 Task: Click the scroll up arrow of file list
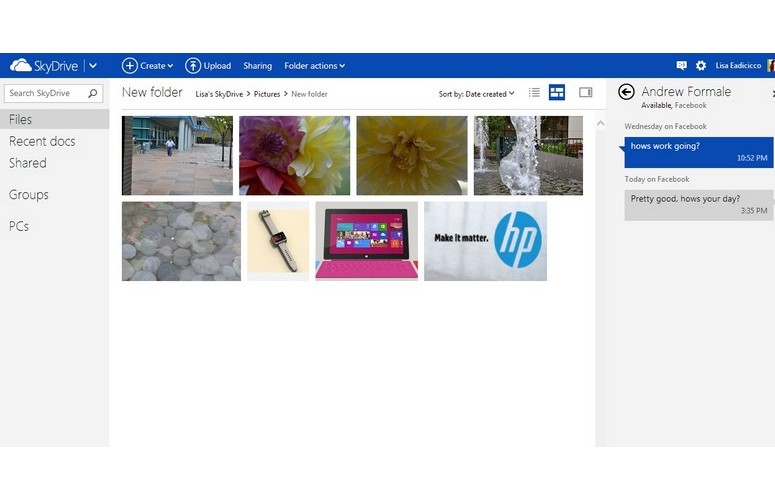click(601, 123)
